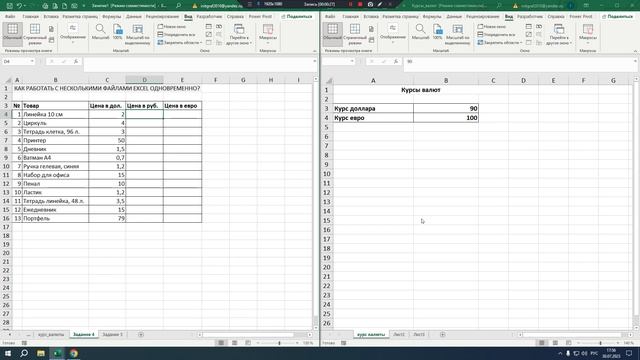
Task: Open Chrome from Windows taskbar
Action: point(73,353)
